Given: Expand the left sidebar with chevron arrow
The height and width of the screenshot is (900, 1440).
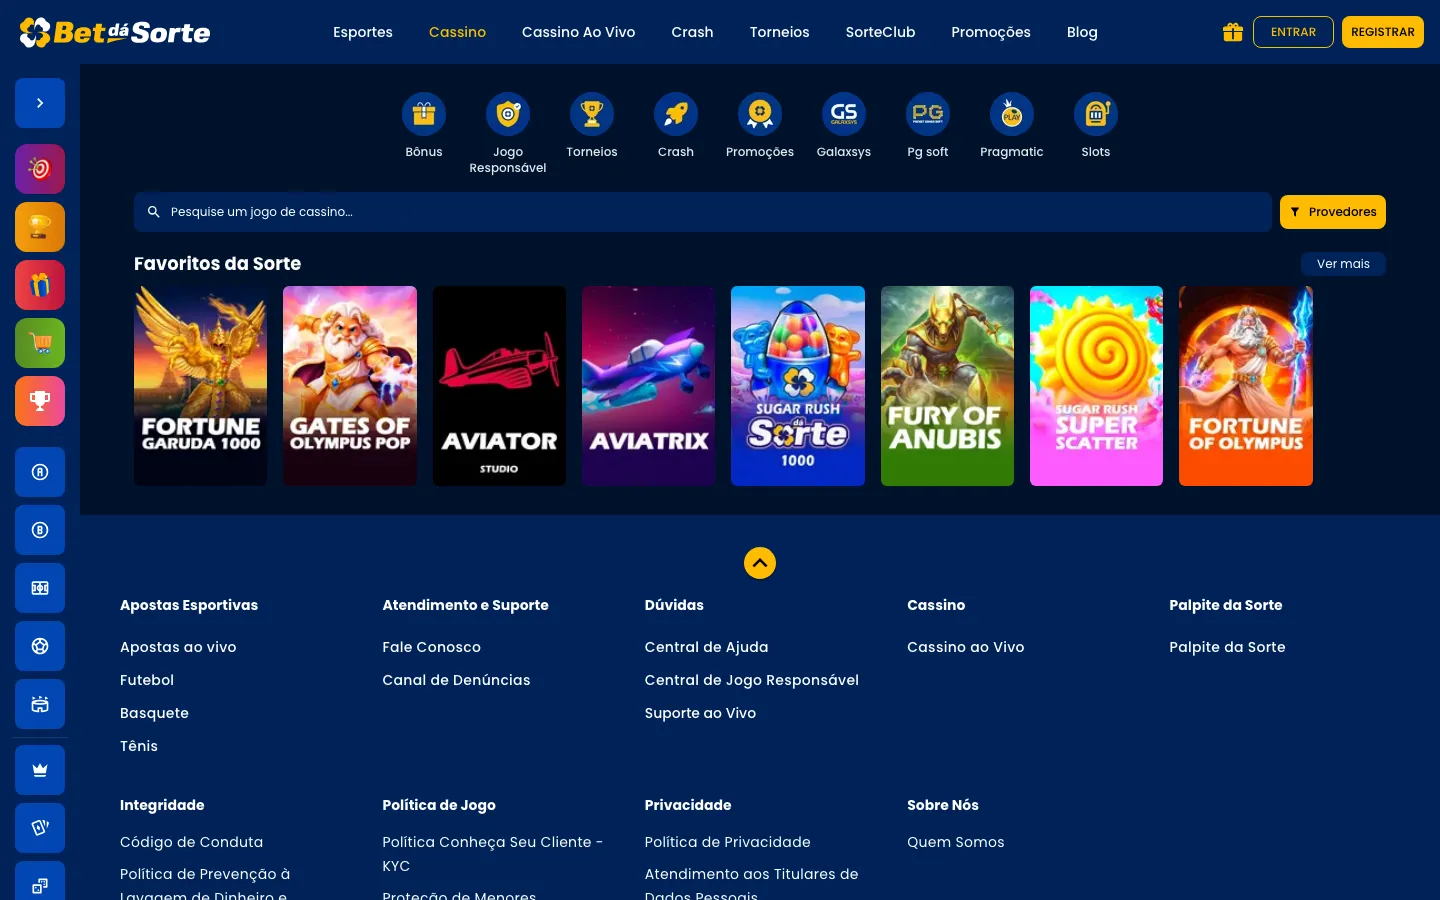Looking at the screenshot, I should point(40,103).
